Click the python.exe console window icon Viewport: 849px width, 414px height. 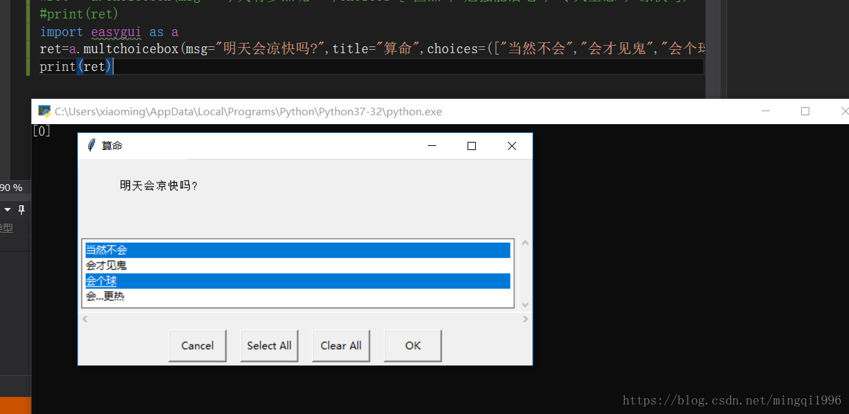click(44, 111)
